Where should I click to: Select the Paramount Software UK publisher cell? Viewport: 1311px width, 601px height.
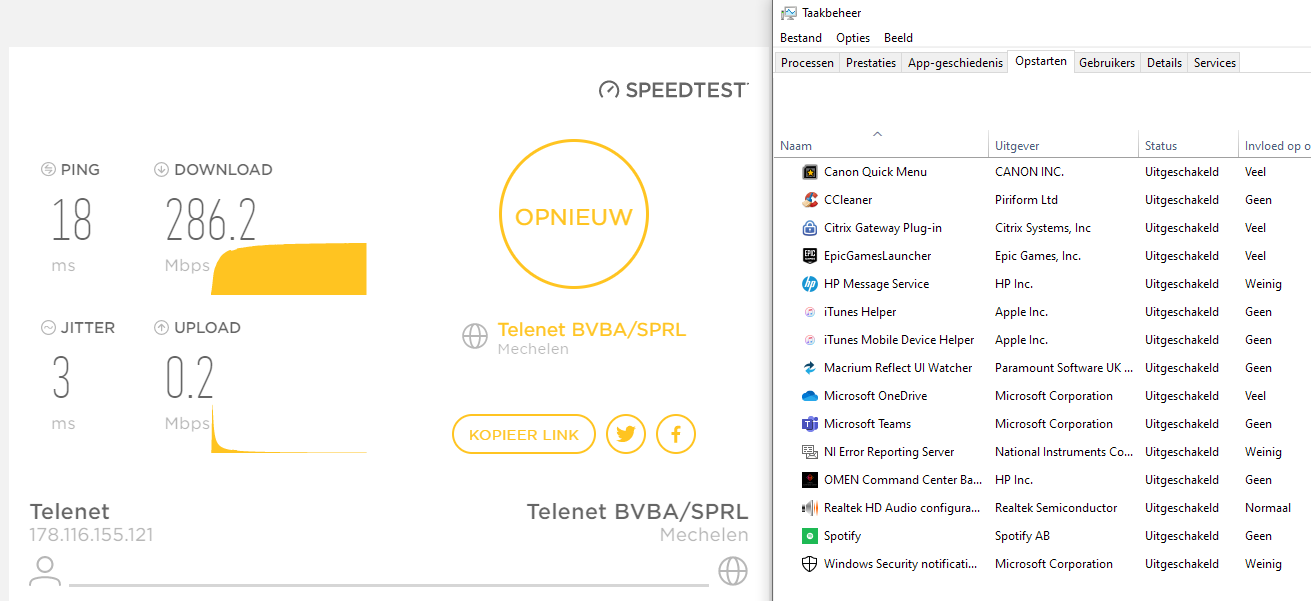[1064, 368]
